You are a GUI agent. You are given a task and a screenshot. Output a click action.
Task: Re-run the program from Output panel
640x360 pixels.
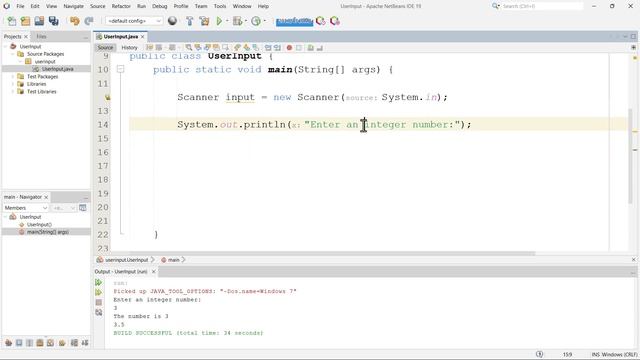tap(98, 282)
